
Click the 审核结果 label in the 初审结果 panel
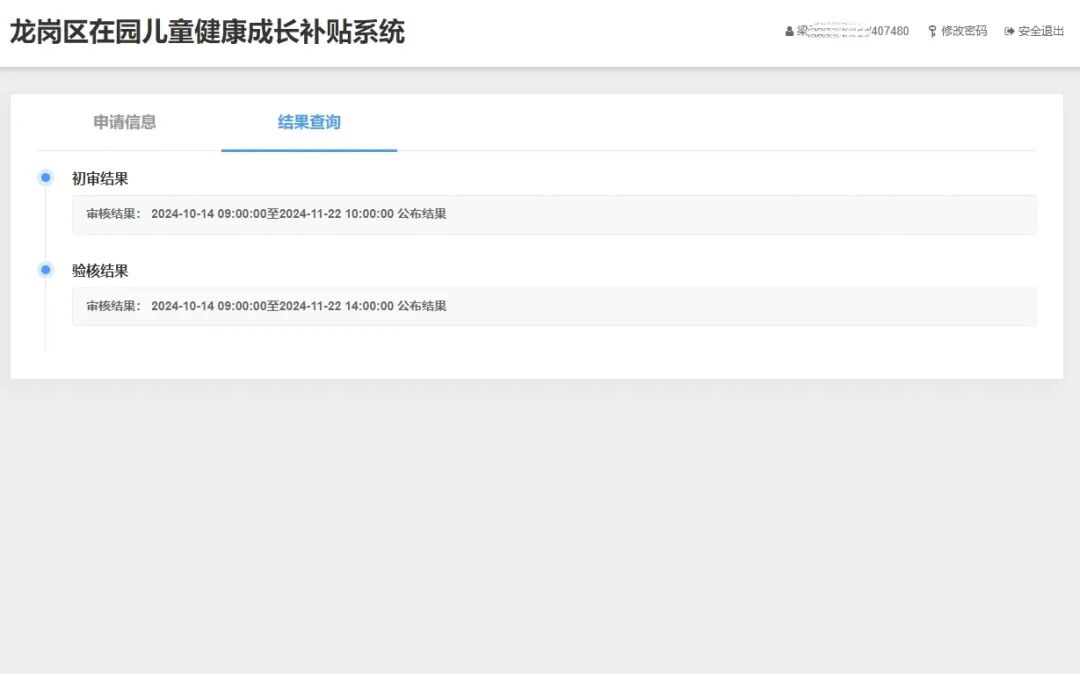pos(114,214)
